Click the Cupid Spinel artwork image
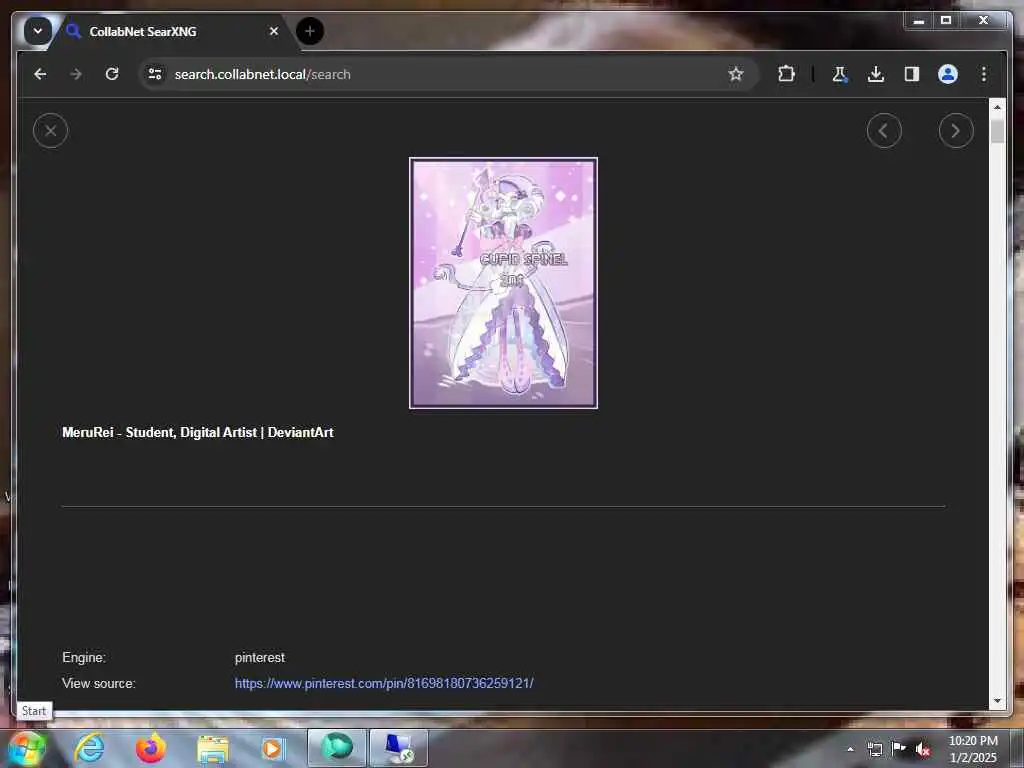The width and height of the screenshot is (1024, 768). pos(503,283)
